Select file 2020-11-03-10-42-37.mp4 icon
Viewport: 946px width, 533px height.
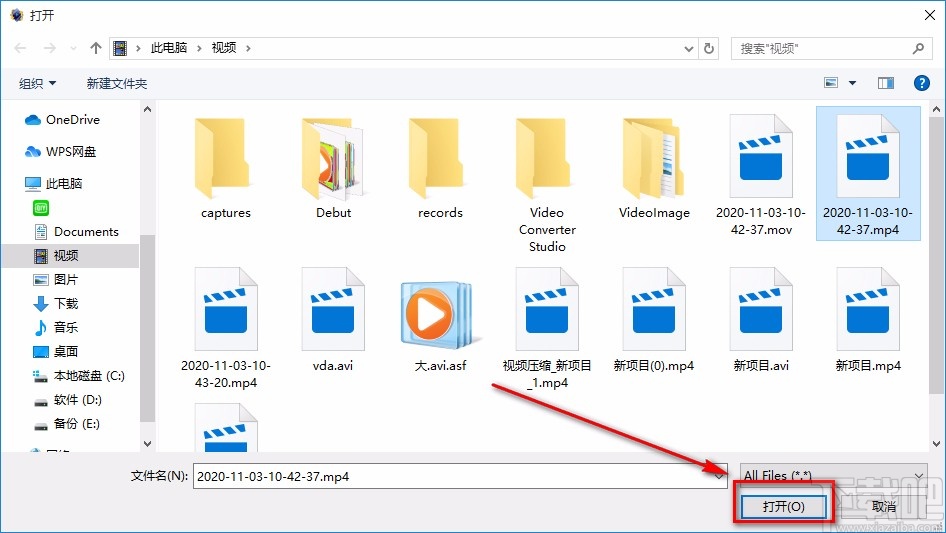click(868, 156)
